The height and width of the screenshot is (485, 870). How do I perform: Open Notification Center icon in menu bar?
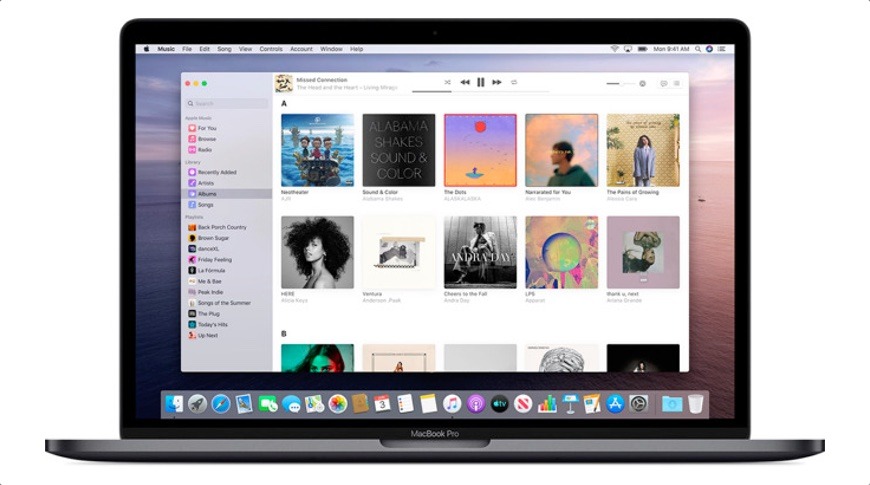pyautogui.click(x=722, y=49)
